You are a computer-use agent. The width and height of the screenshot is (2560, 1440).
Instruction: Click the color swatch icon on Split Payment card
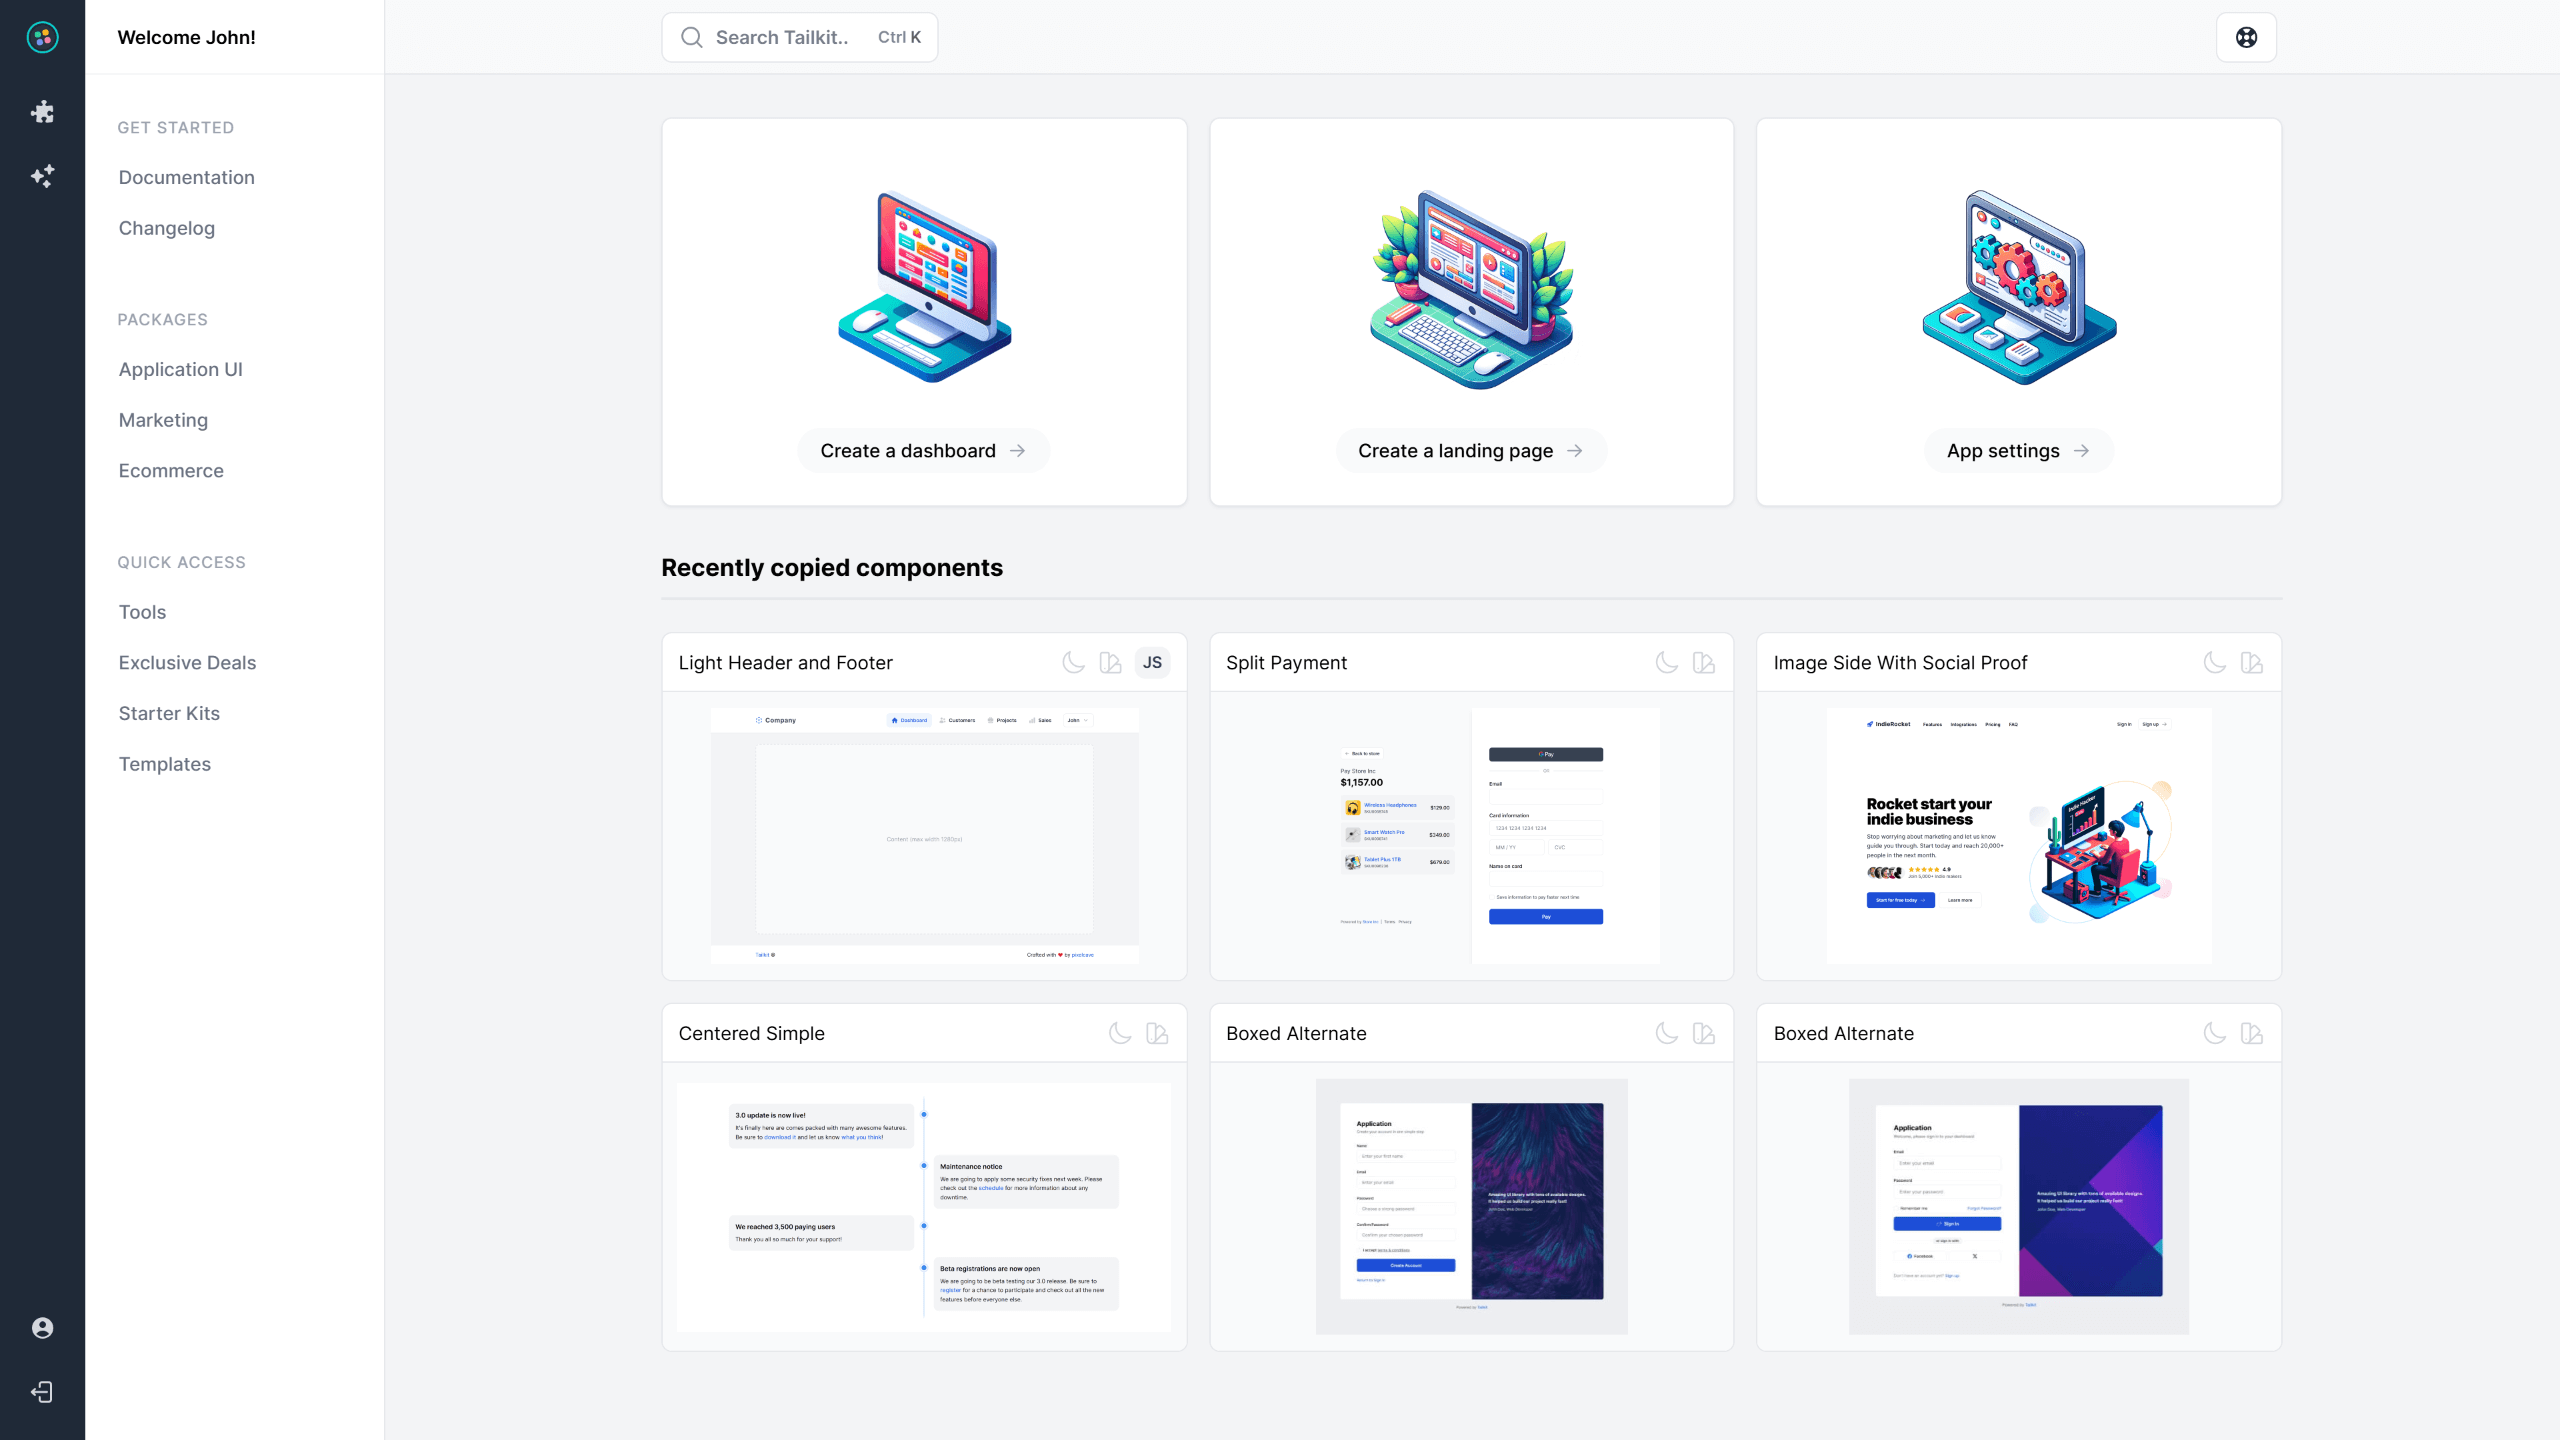pyautogui.click(x=1702, y=662)
